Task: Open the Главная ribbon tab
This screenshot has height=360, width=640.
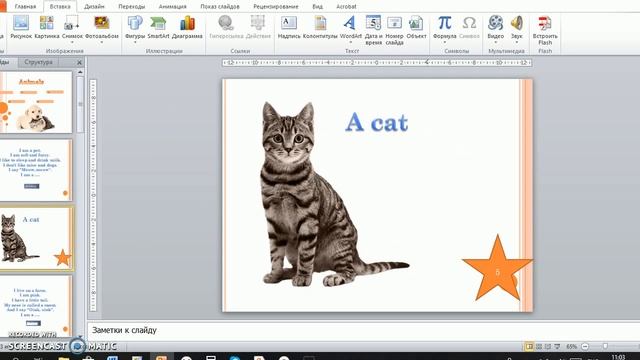Action: pos(25,7)
